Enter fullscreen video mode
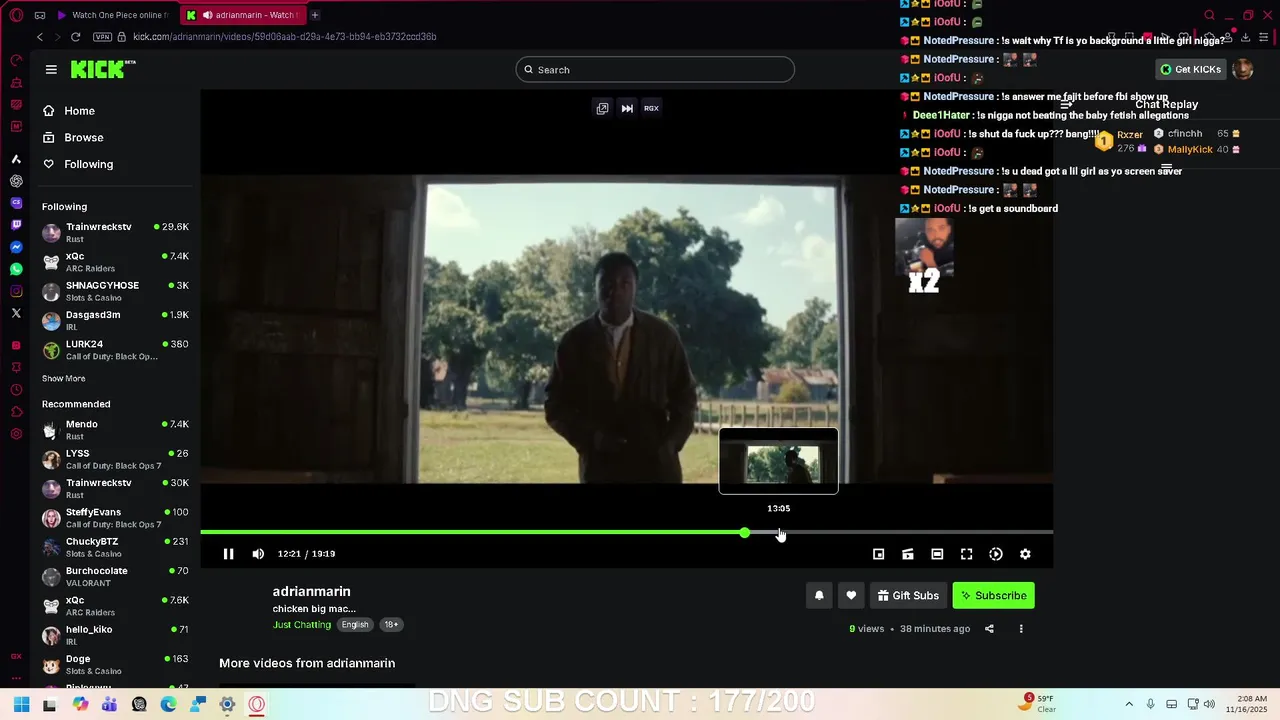The image size is (1280, 720). [x=967, y=554]
